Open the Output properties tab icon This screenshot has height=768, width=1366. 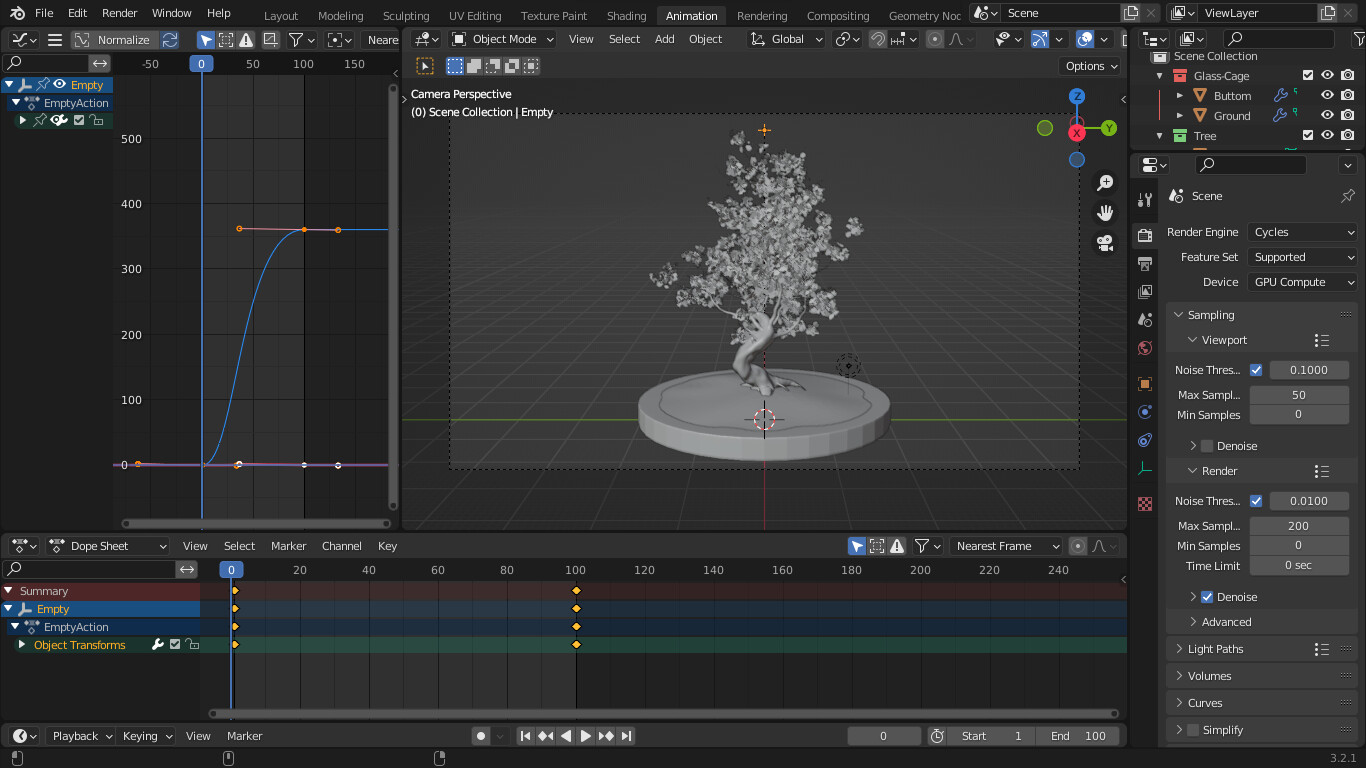click(1145, 264)
